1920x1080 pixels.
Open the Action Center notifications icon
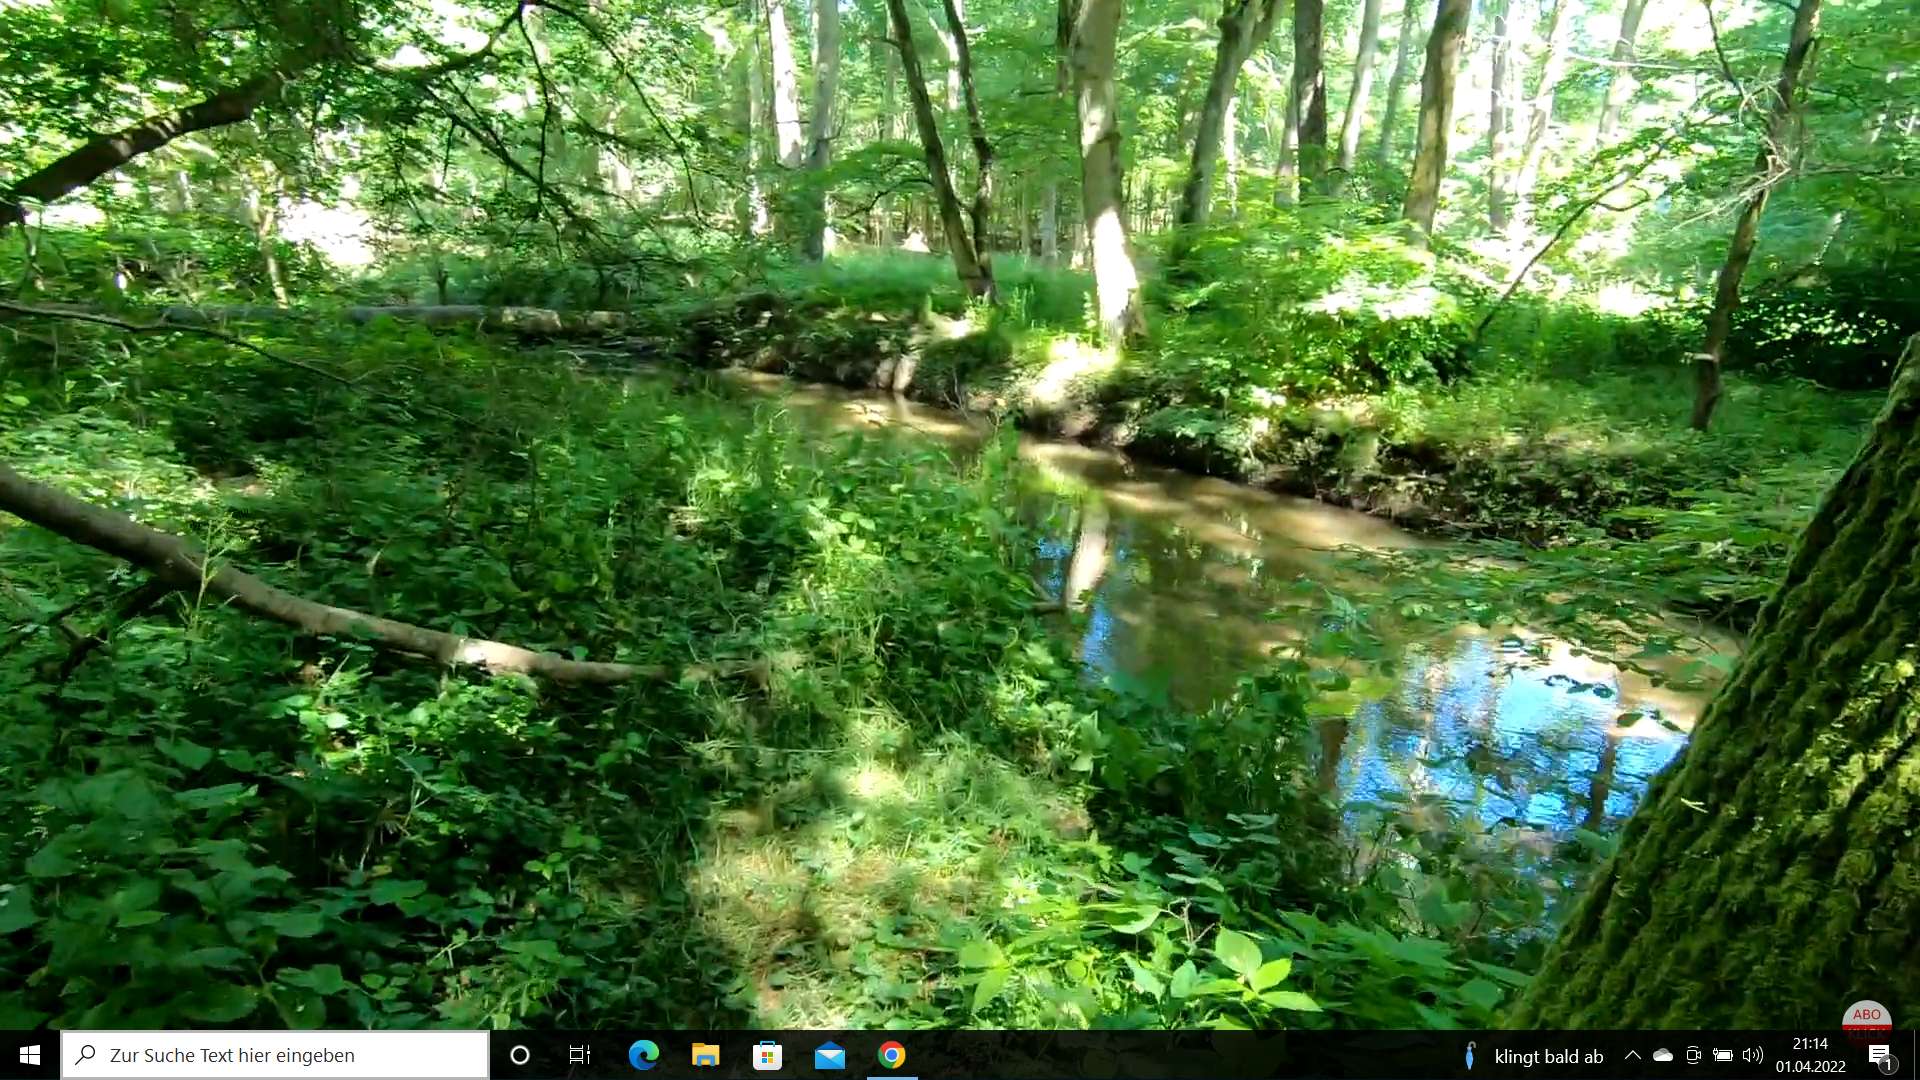[1879, 1055]
